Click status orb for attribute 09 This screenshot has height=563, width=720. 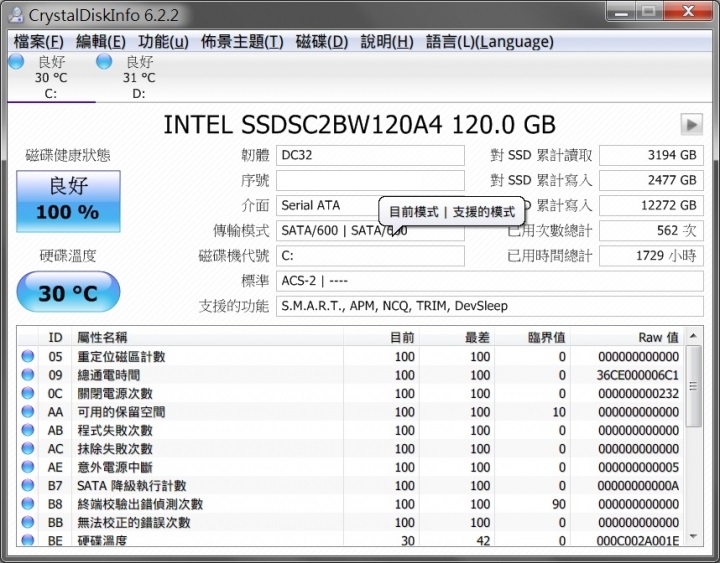pyautogui.click(x=28, y=375)
